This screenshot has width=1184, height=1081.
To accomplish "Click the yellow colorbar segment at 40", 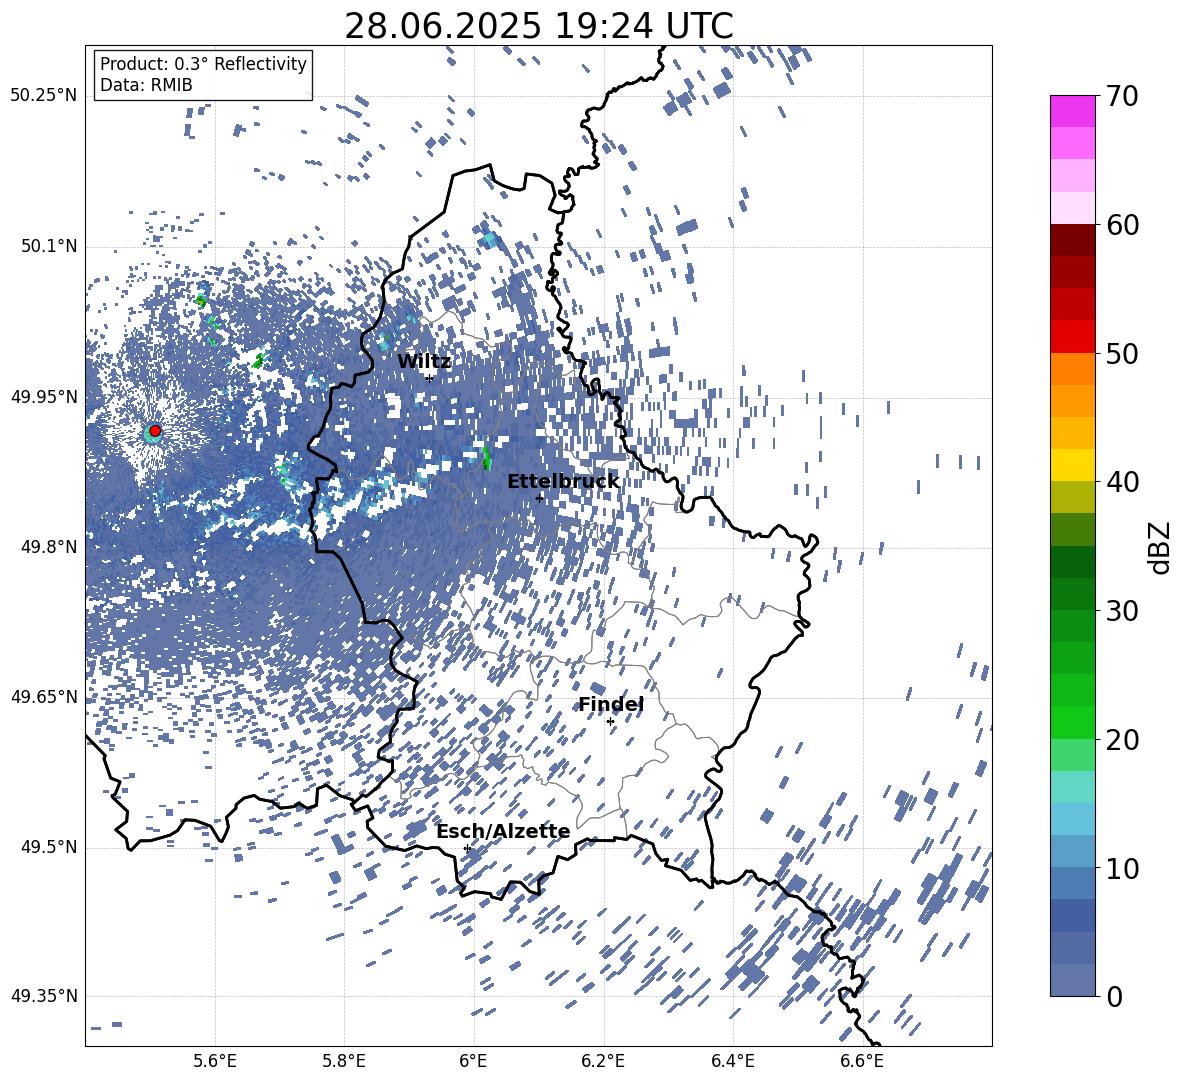I will click(x=1072, y=465).
